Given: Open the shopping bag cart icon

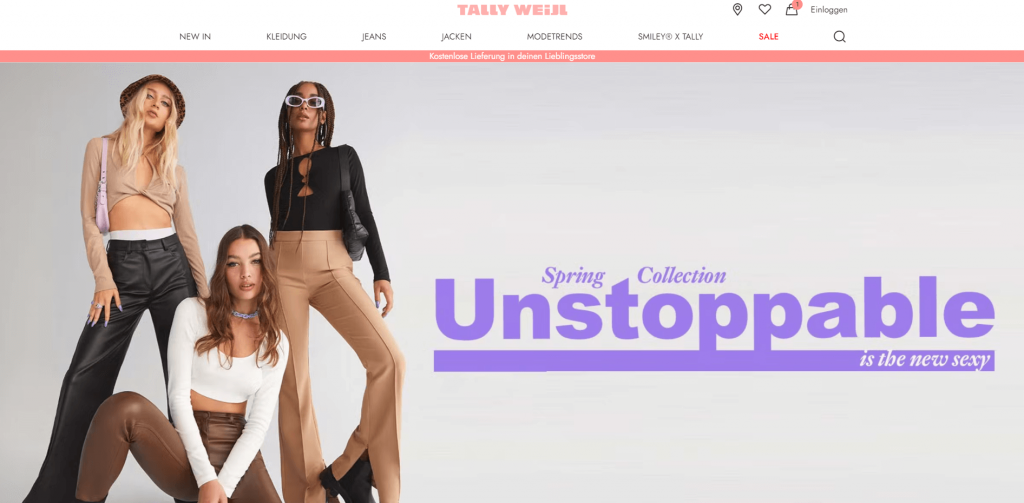Looking at the screenshot, I should pos(792,10).
